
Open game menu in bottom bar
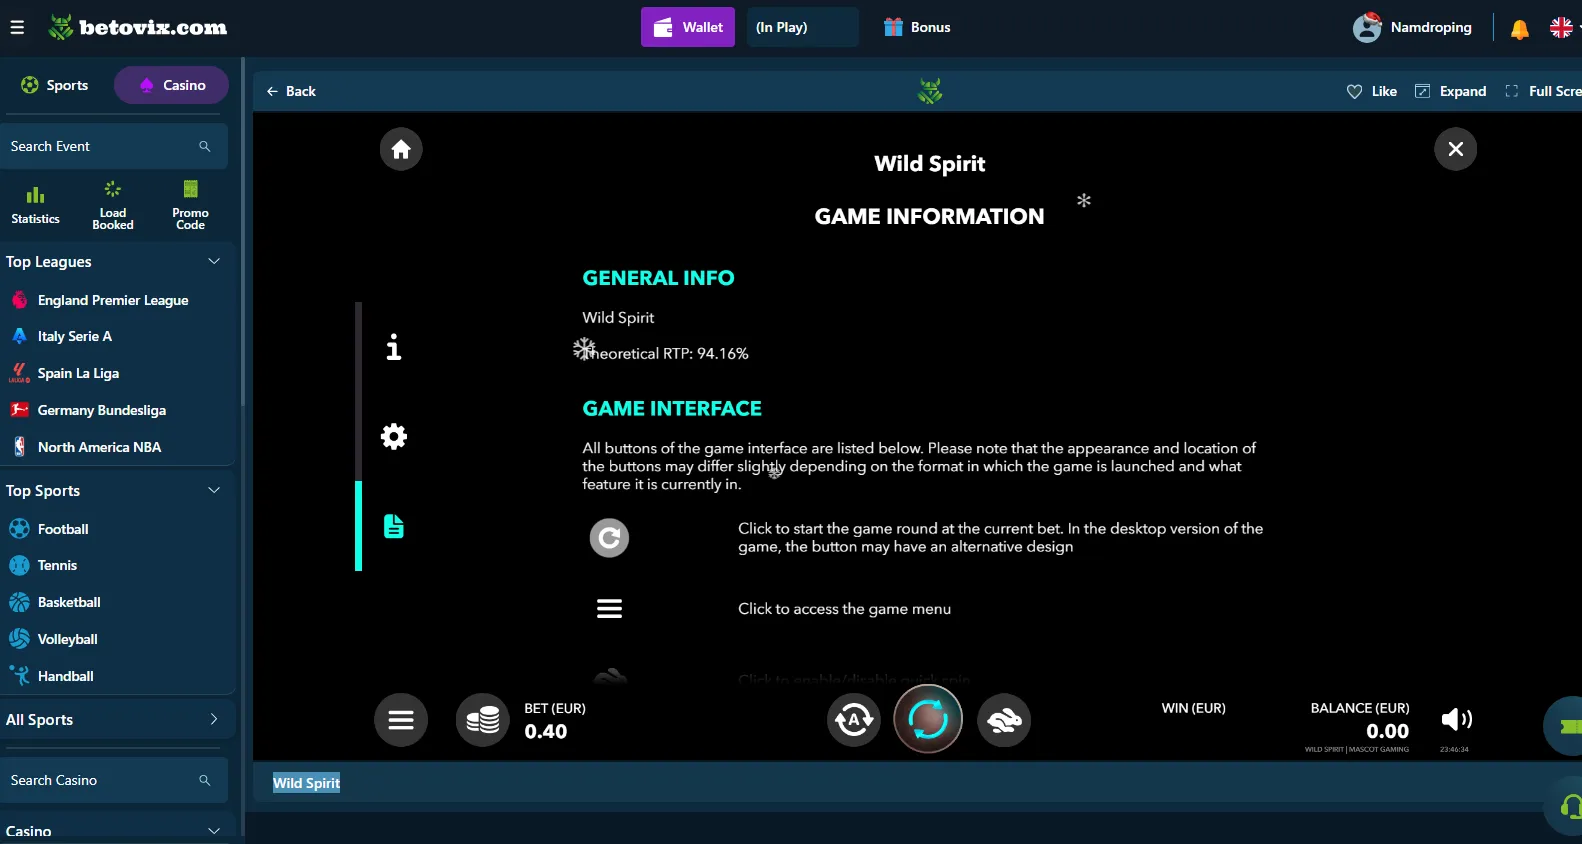(x=401, y=720)
